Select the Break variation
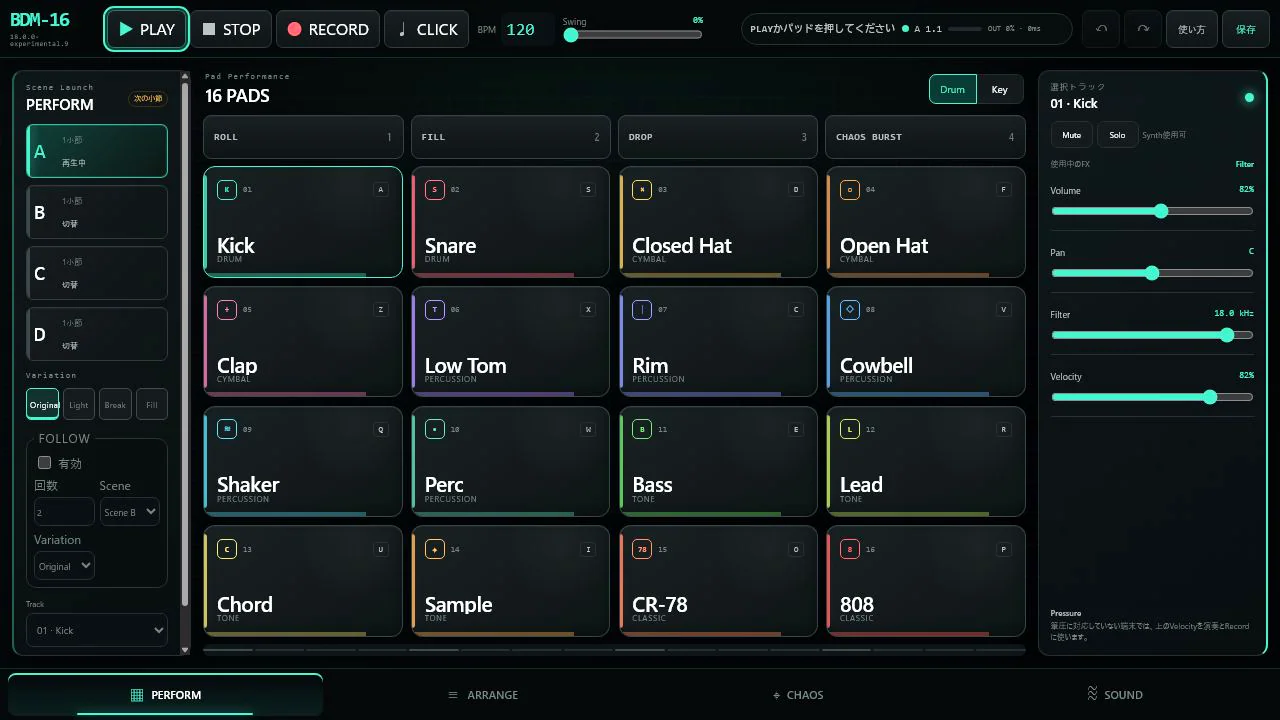 pyautogui.click(x=115, y=404)
